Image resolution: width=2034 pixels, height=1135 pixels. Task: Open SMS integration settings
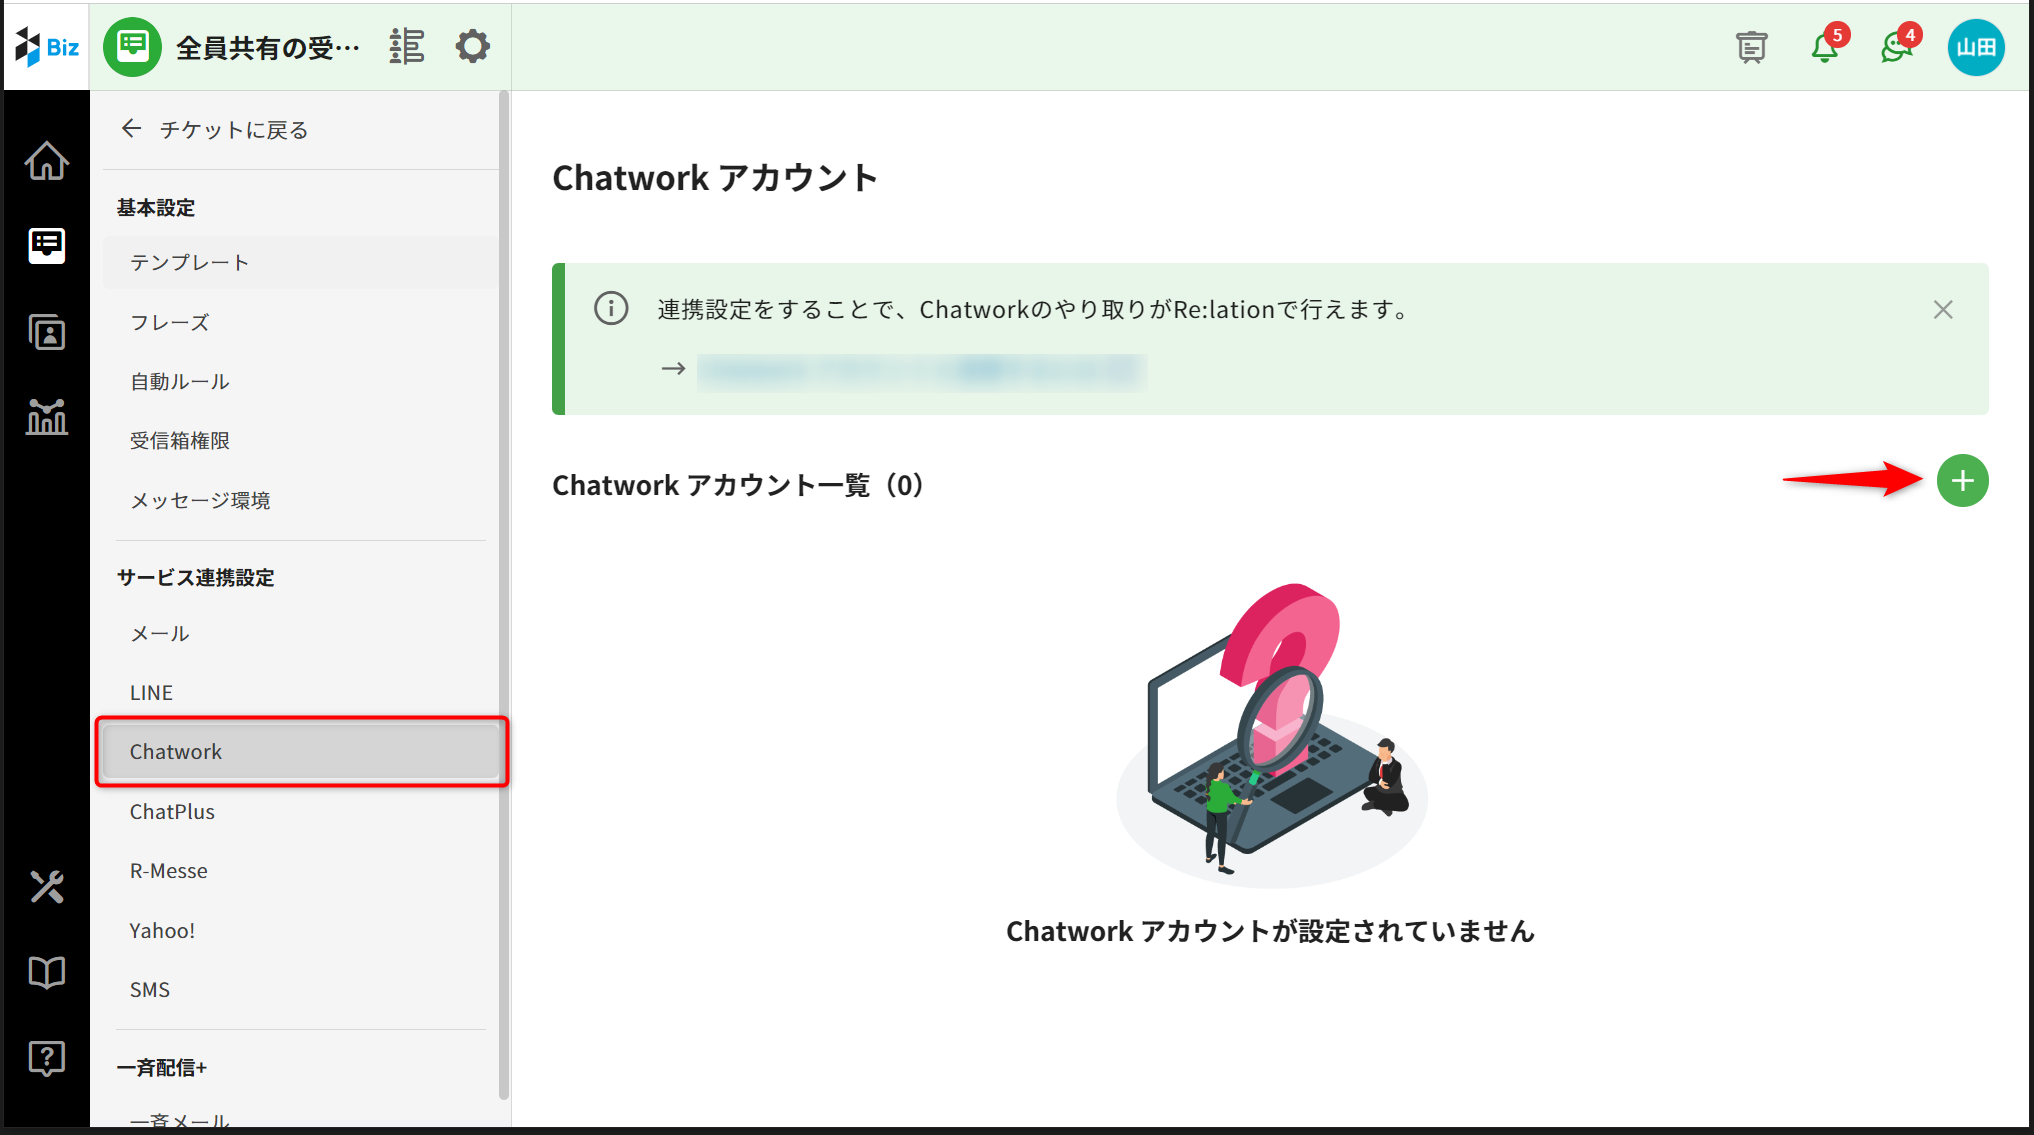[300, 990]
